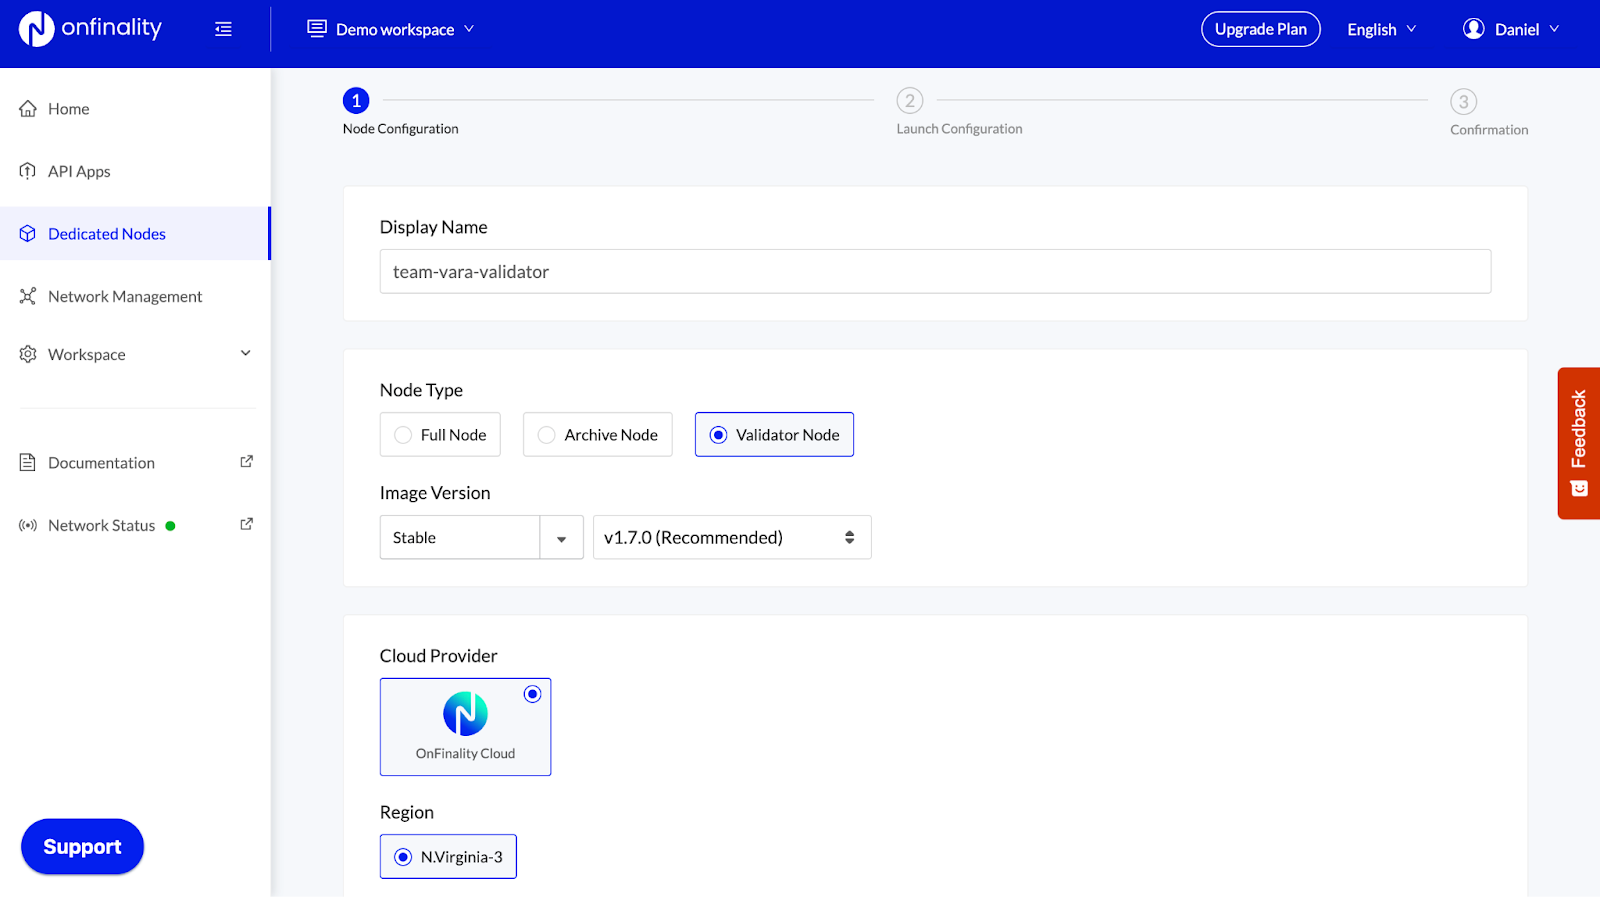Open the external link icon beside Documentation

(247, 462)
